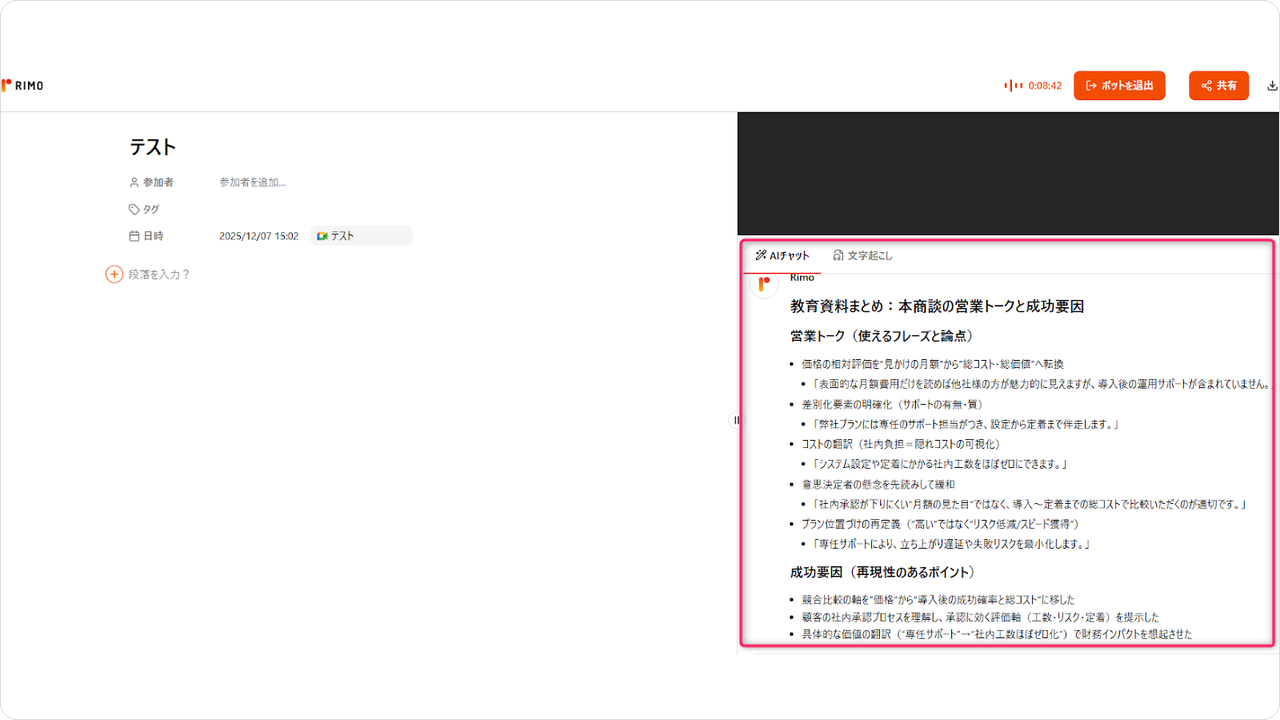This screenshot has width=1280, height=720.
Task: Focus the 参加者を追加 field
Action: pos(252,183)
